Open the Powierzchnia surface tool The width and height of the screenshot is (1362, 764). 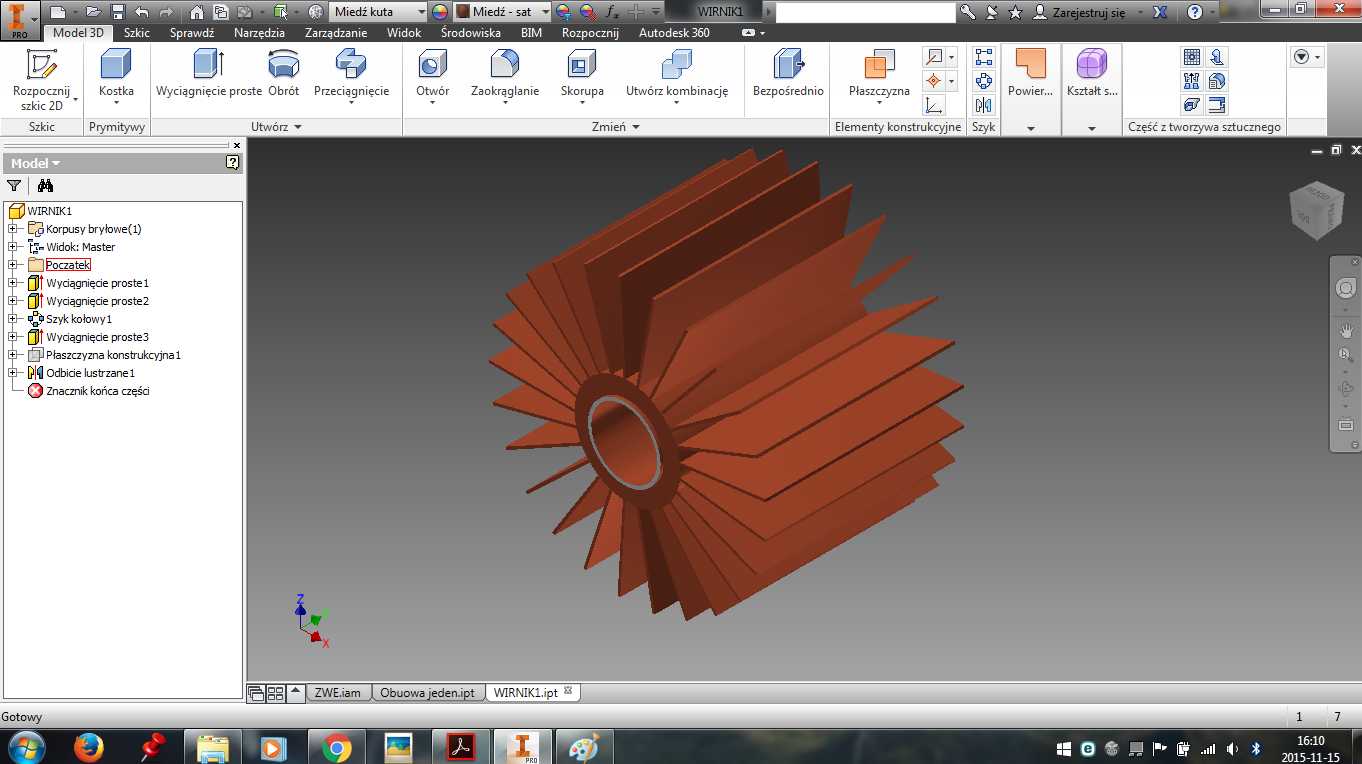tap(1030, 75)
